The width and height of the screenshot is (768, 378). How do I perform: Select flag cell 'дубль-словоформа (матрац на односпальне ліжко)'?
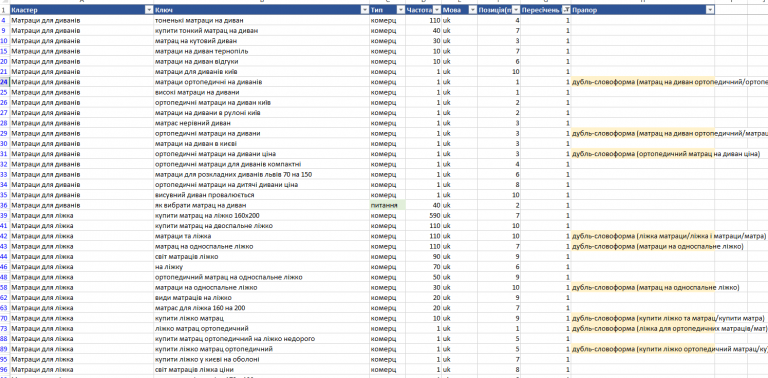pyautogui.click(x=643, y=288)
